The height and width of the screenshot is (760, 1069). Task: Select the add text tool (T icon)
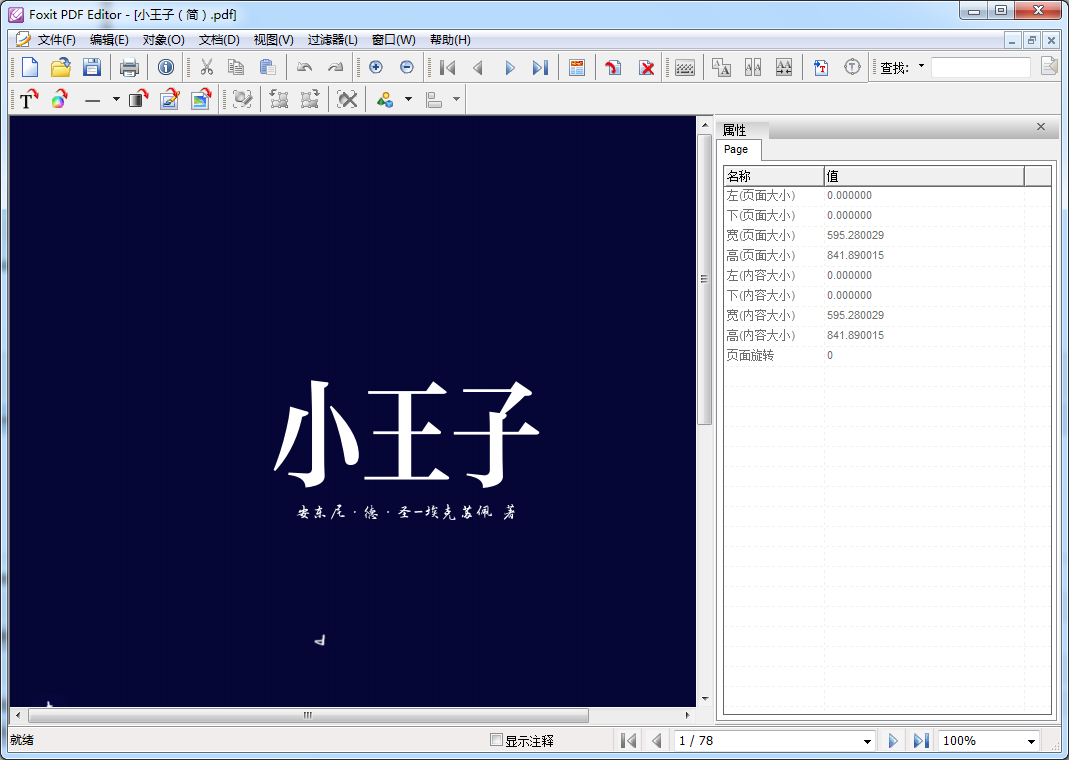click(x=28, y=100)
